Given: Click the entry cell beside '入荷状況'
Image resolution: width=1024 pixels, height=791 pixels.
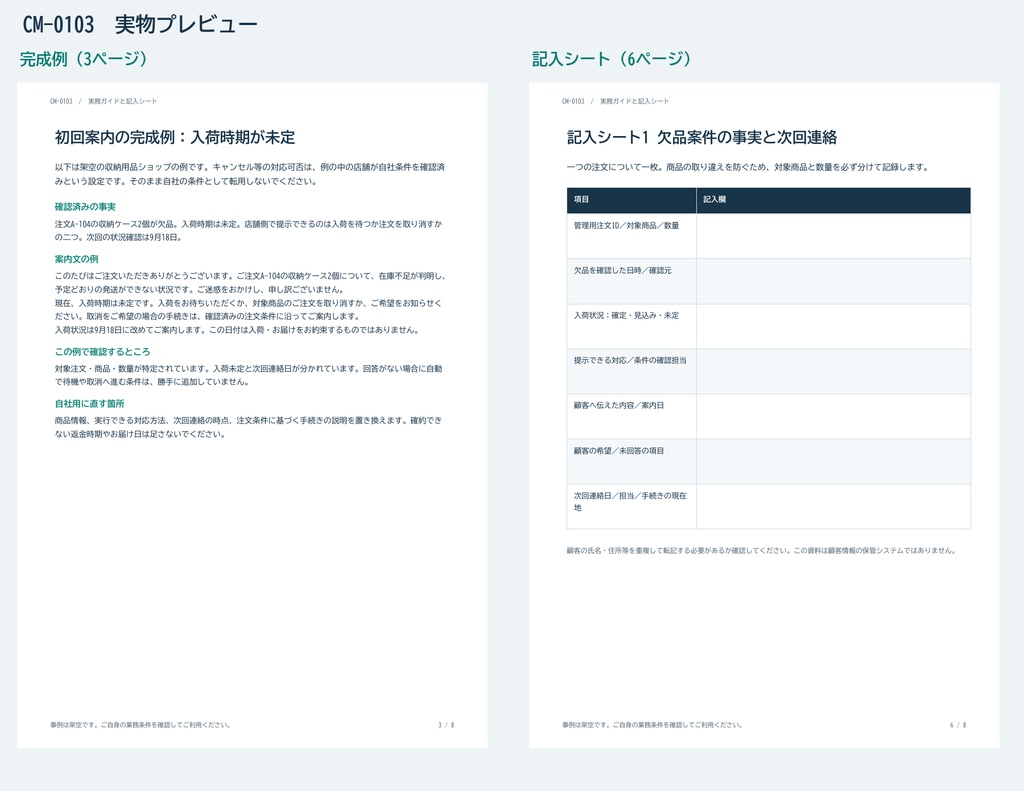Looking at the screenshot, I should tap(833, 326).
